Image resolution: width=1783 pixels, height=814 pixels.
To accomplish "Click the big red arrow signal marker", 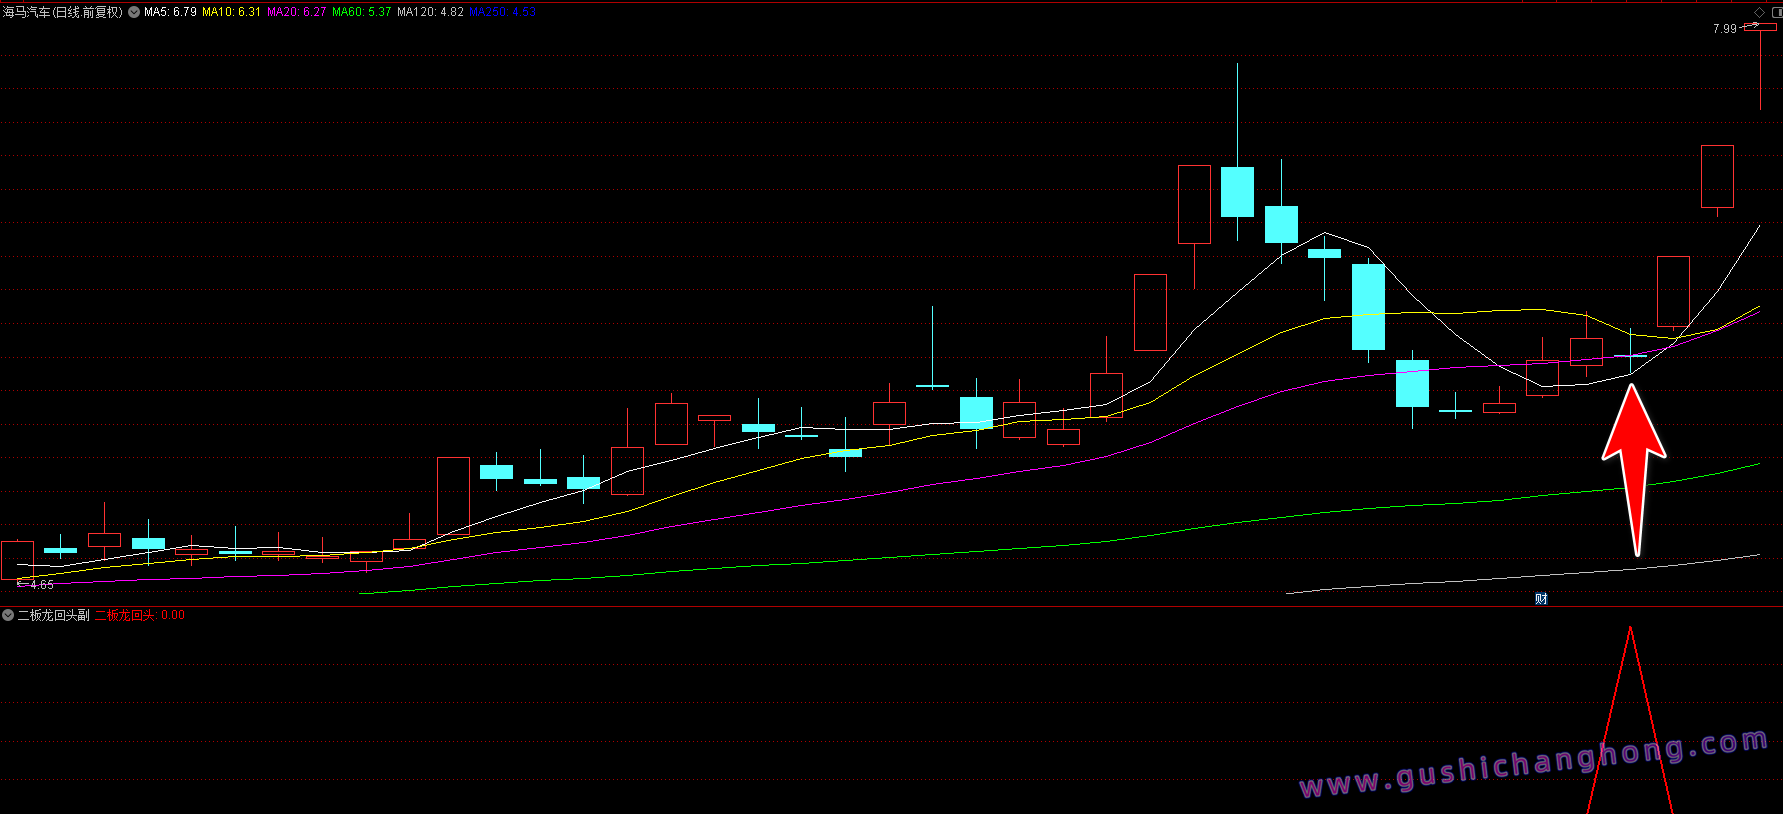I will 1634,460.
